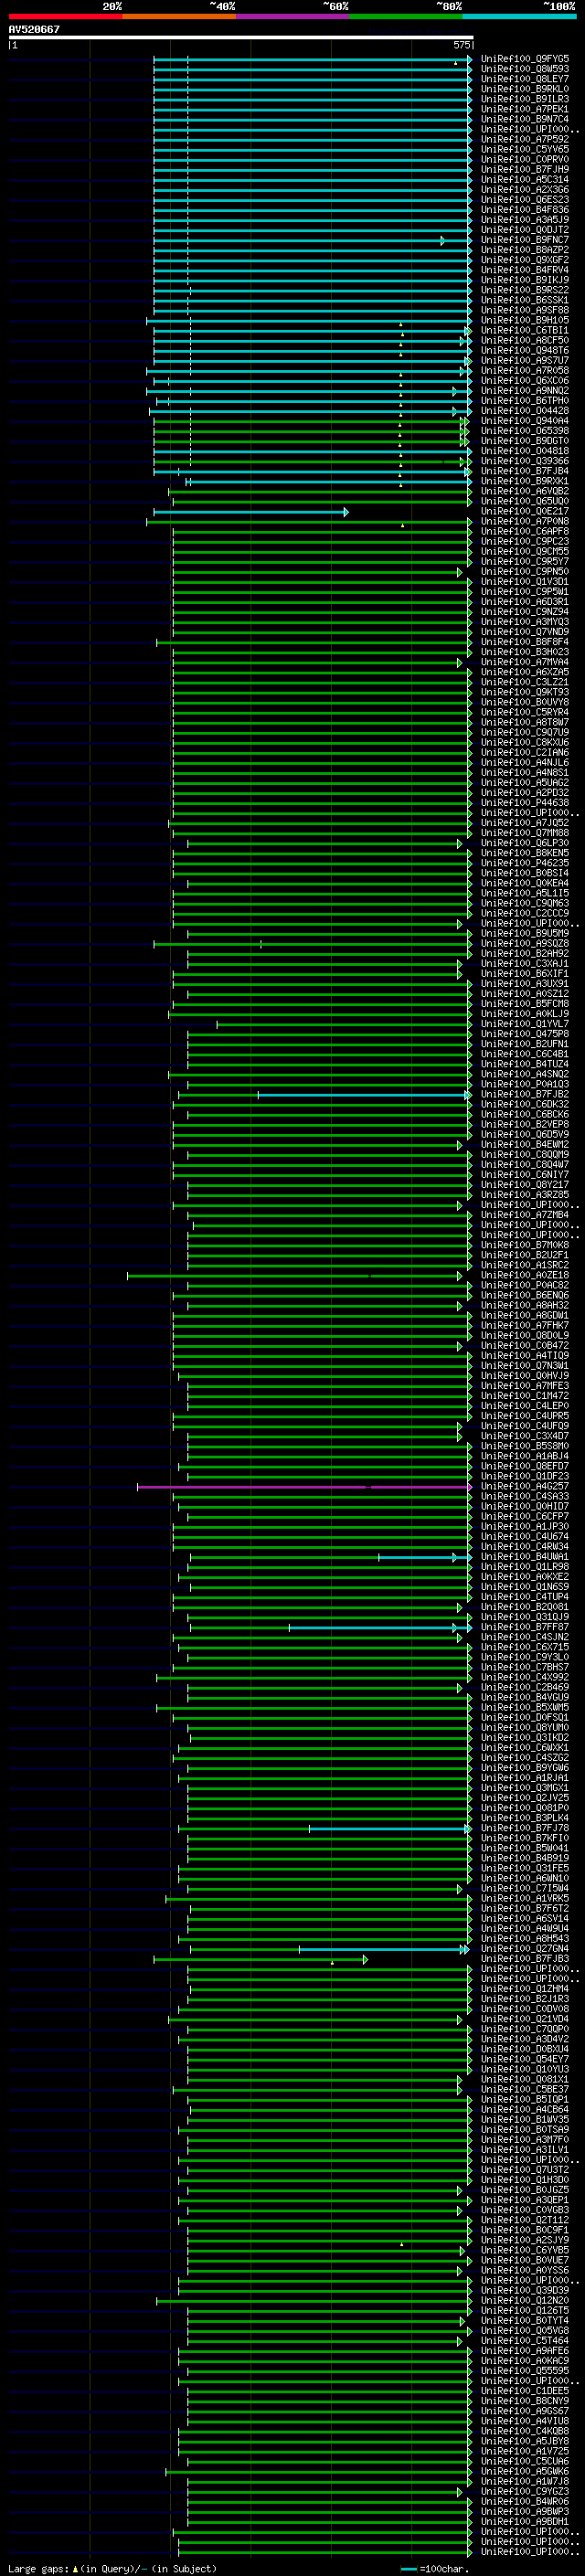Select the UniRef100_A7P0N8 label
The height and width of the screenshot is (2576, 585).
point(525,522)
